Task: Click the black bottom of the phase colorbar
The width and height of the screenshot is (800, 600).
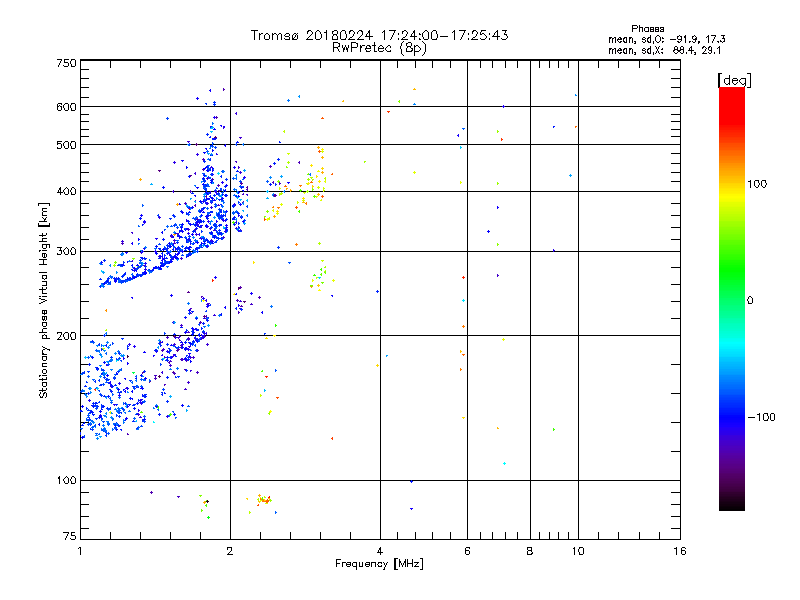Action: coord(732,505)
